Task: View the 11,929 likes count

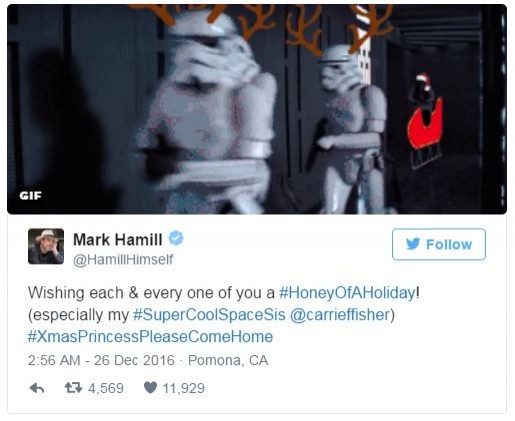Action: point(184,388)
